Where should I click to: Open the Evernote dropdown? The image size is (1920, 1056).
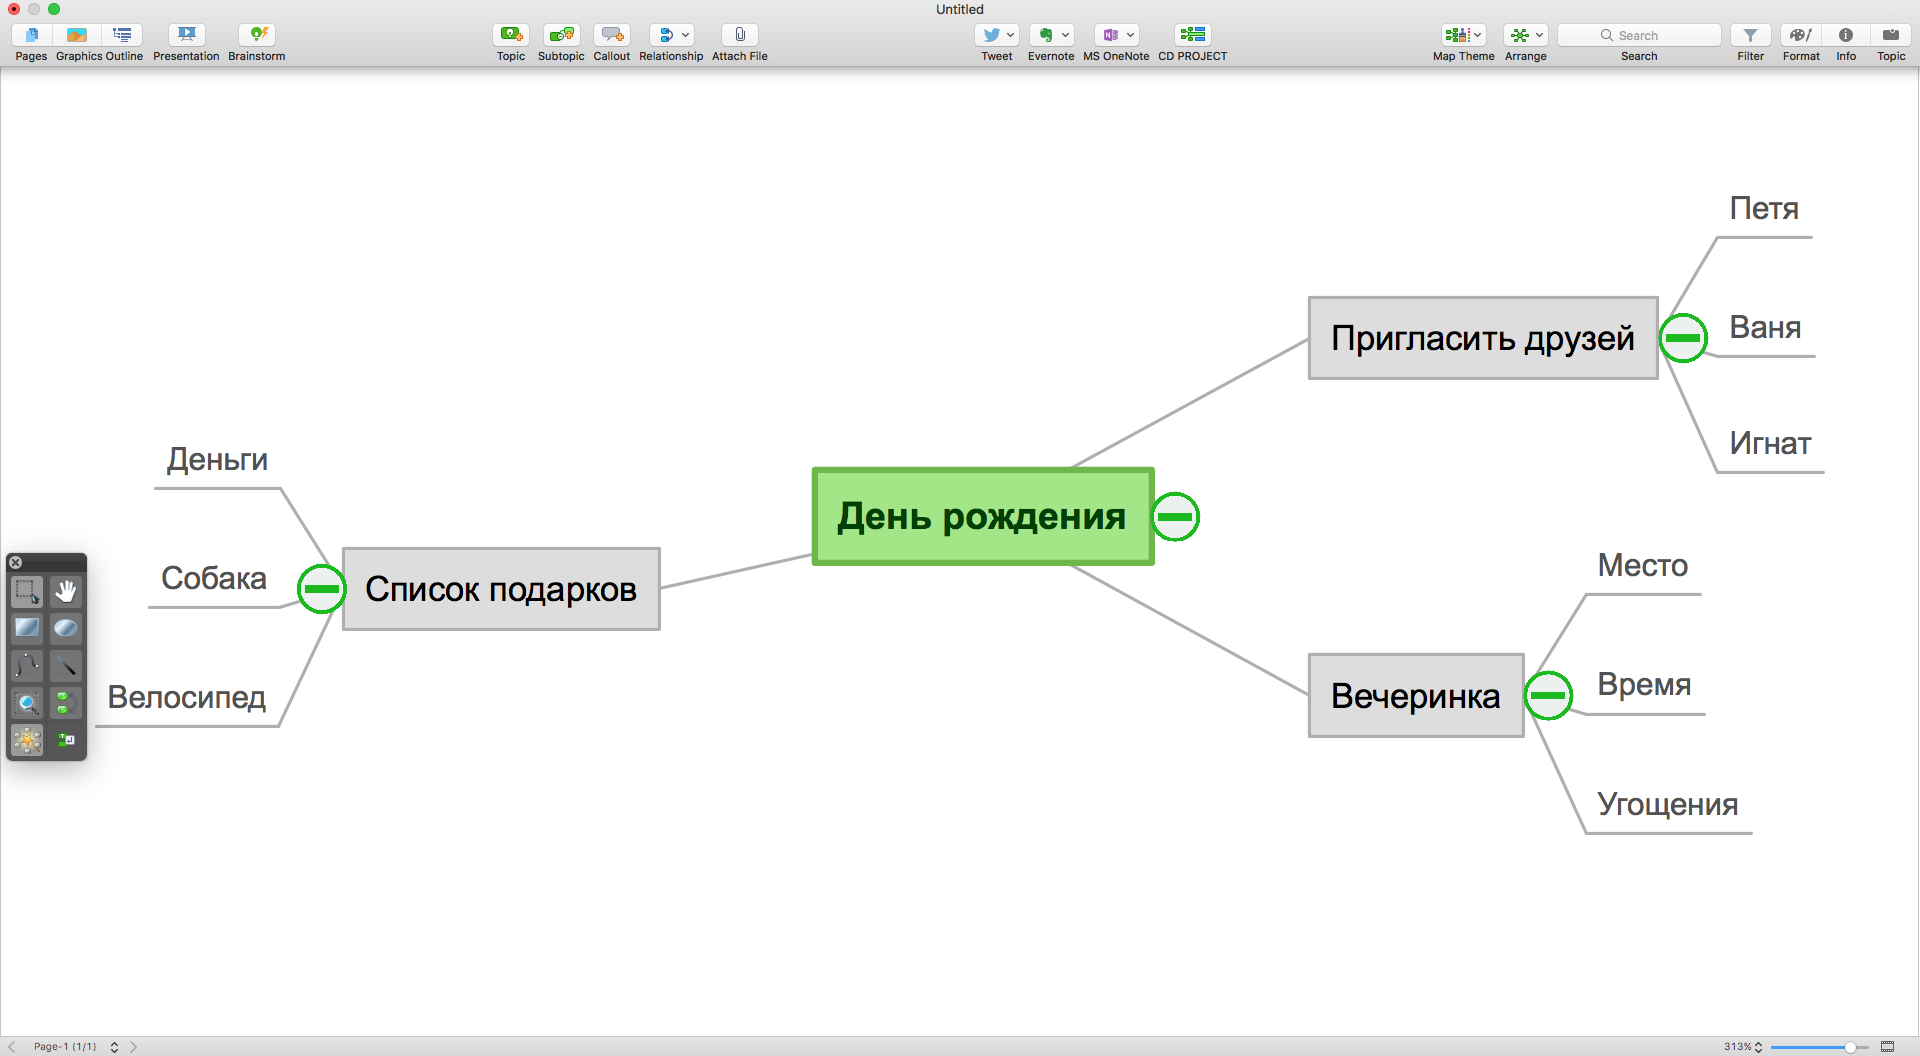tap(1065, 35)
